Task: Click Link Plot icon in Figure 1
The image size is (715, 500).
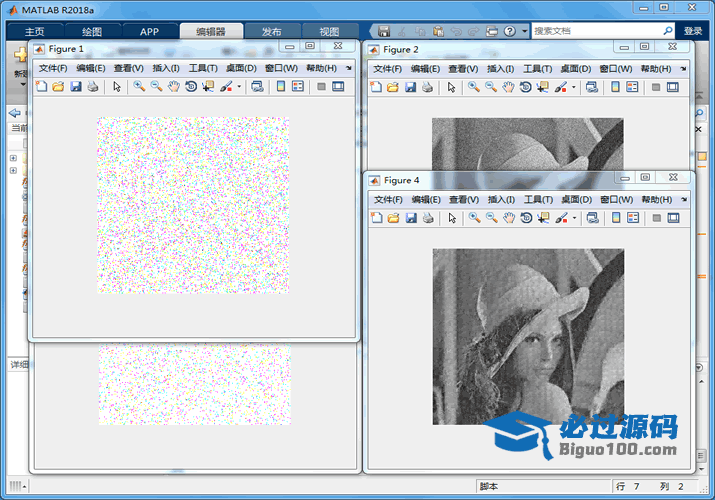Action: (x=258, y=87)
